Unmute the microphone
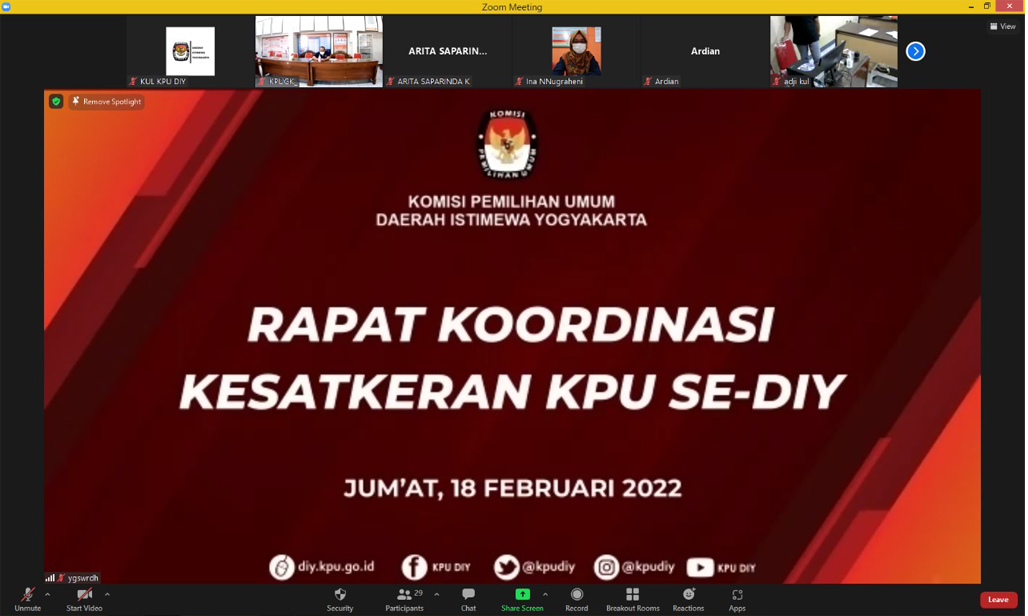Screen dimensions: 1028x616 click(27, 598)
